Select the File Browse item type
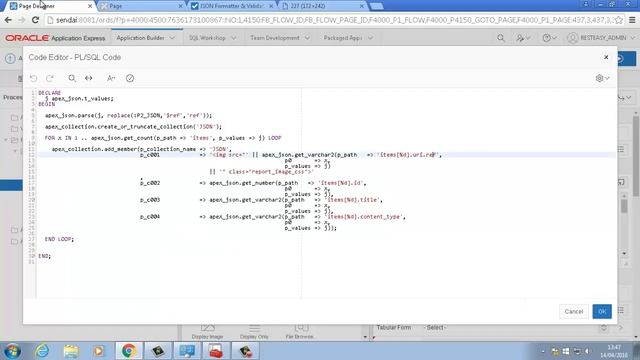Screen dimensions: 640x360 pyautogui.click(x=300, y=331)
